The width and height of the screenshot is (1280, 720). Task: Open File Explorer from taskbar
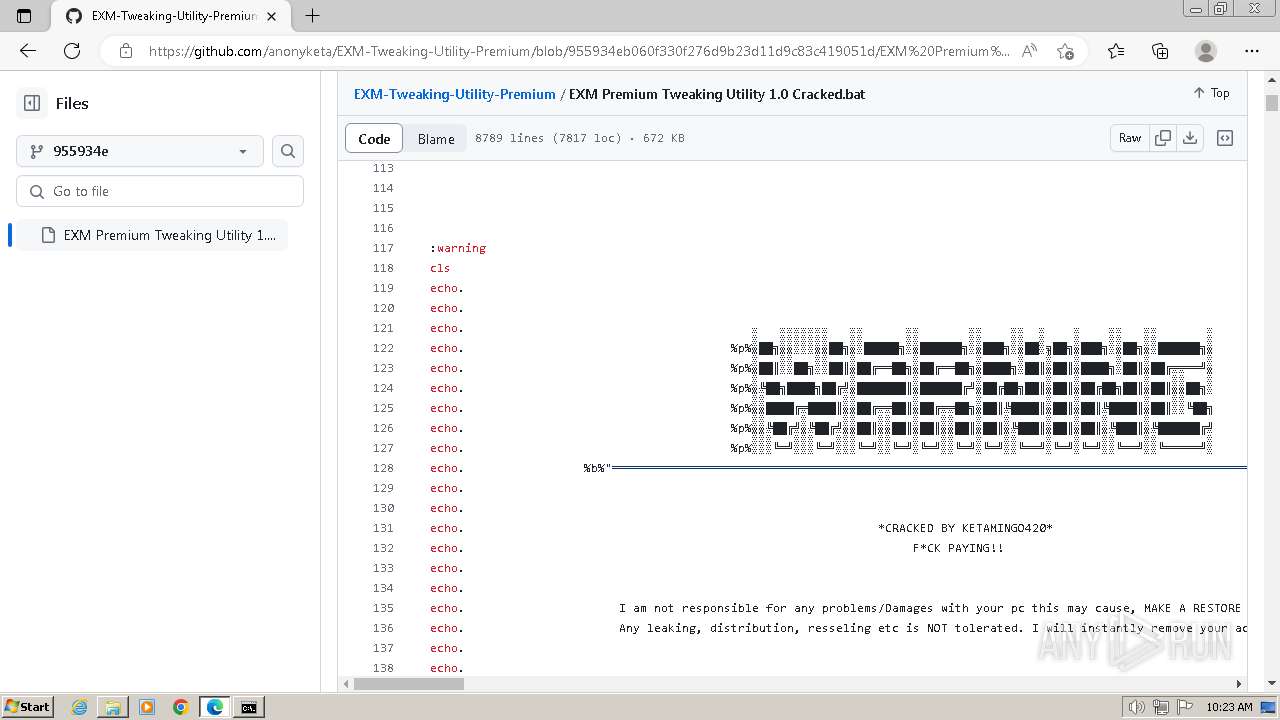tap(112, 707)
